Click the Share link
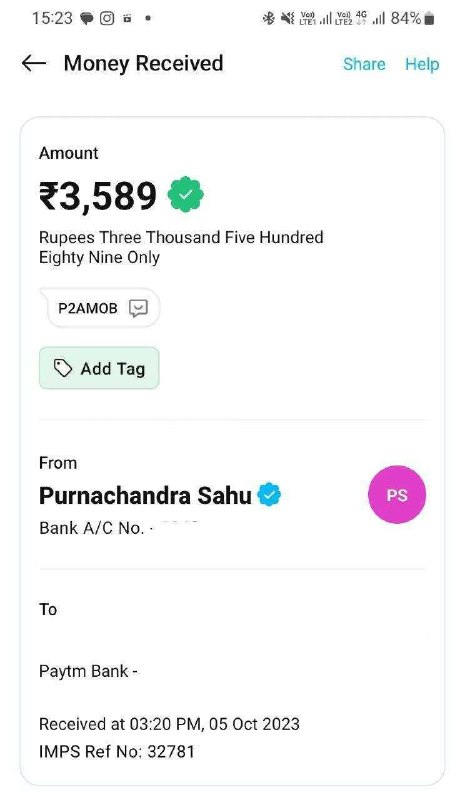The image size is (465, 800). [364, 64]
